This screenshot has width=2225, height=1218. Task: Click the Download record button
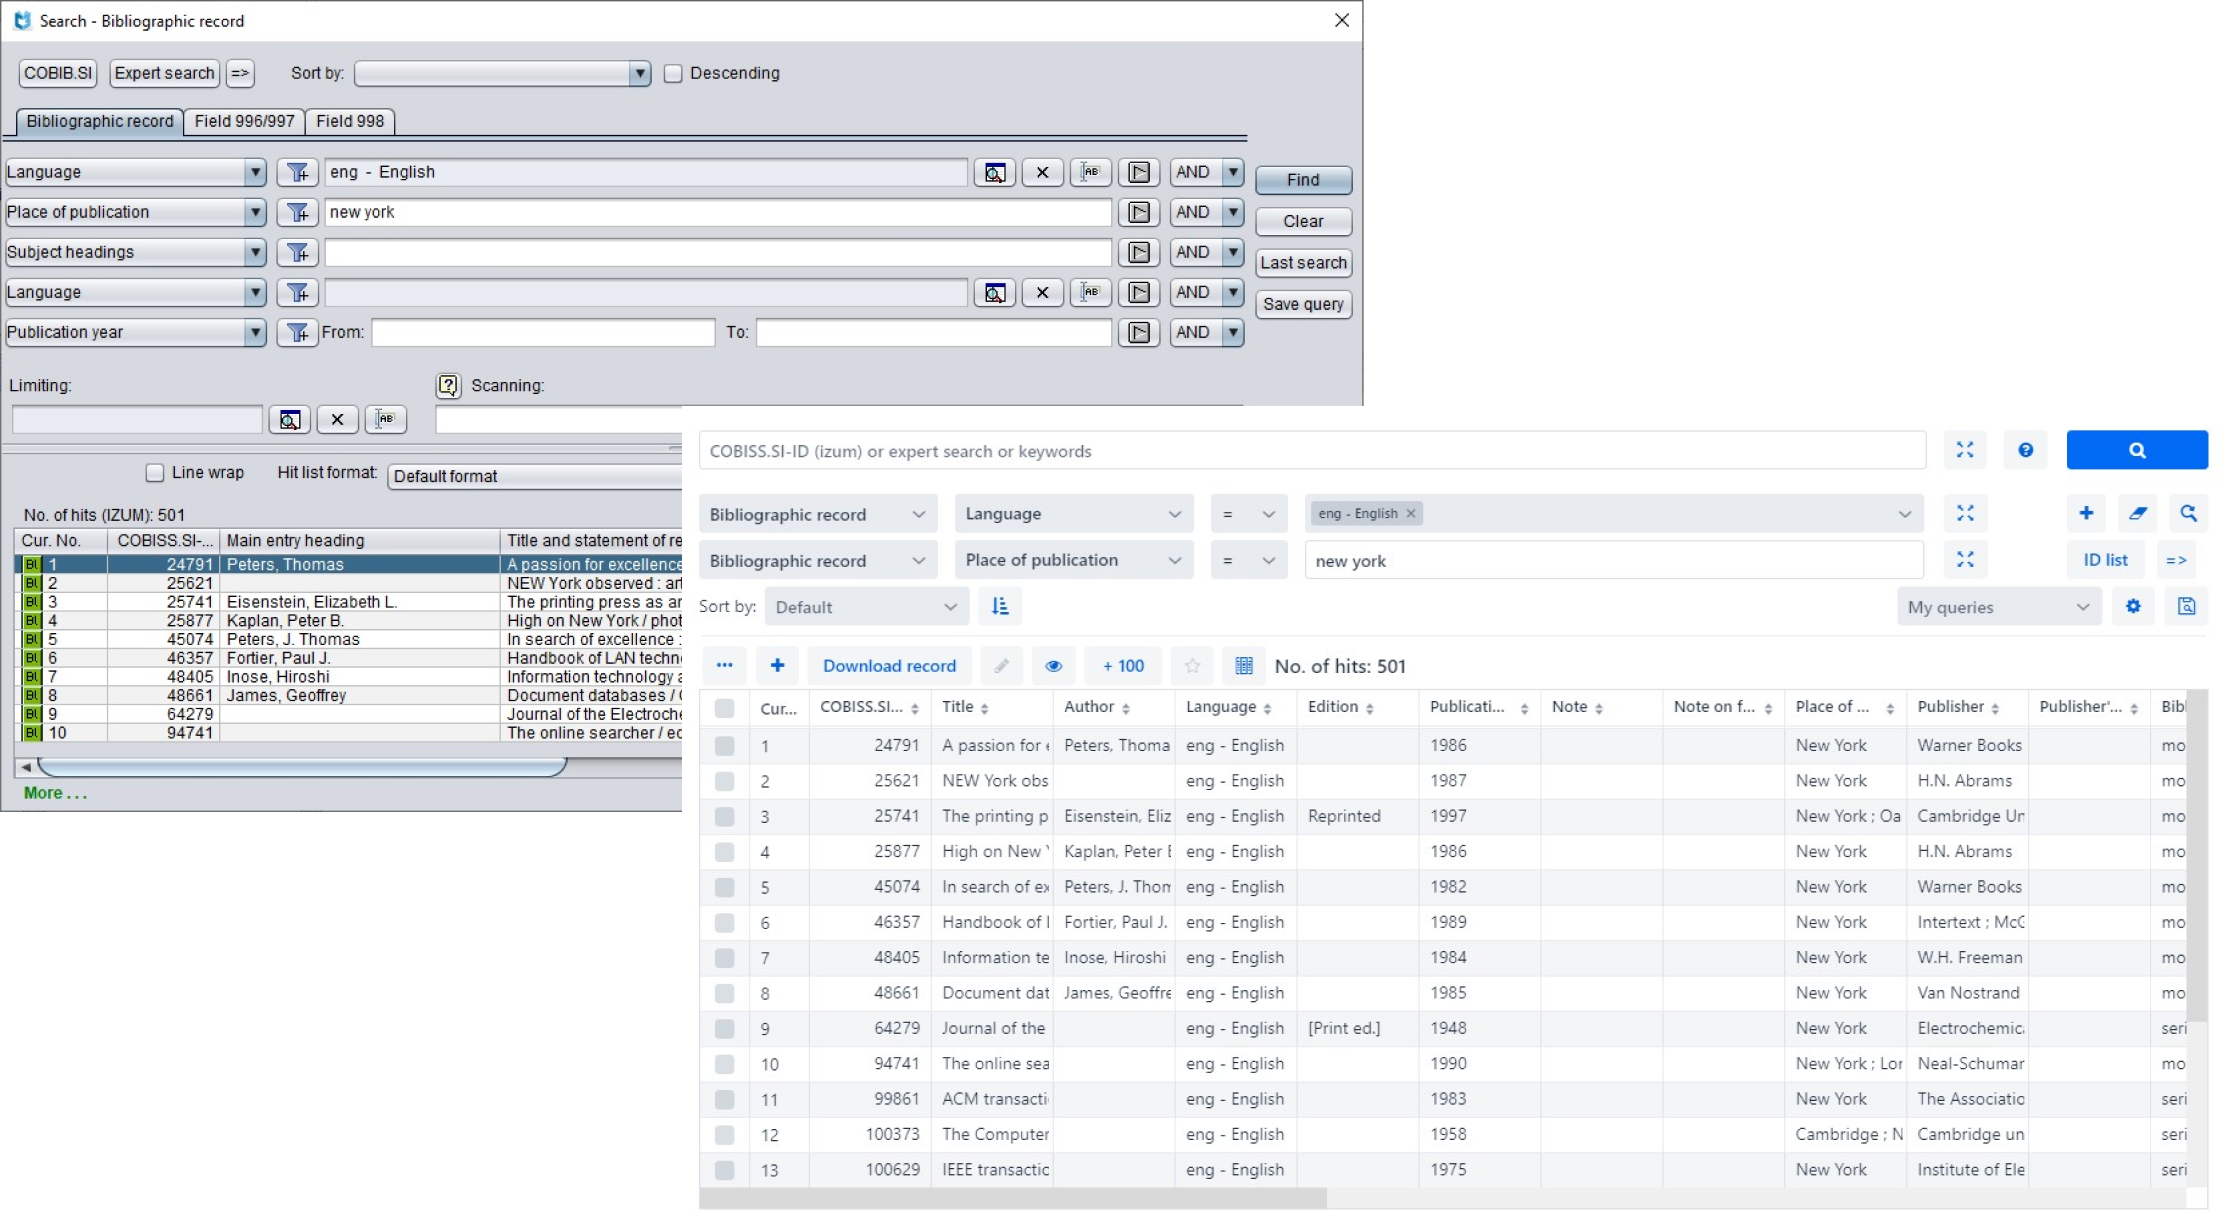(889, 666)
